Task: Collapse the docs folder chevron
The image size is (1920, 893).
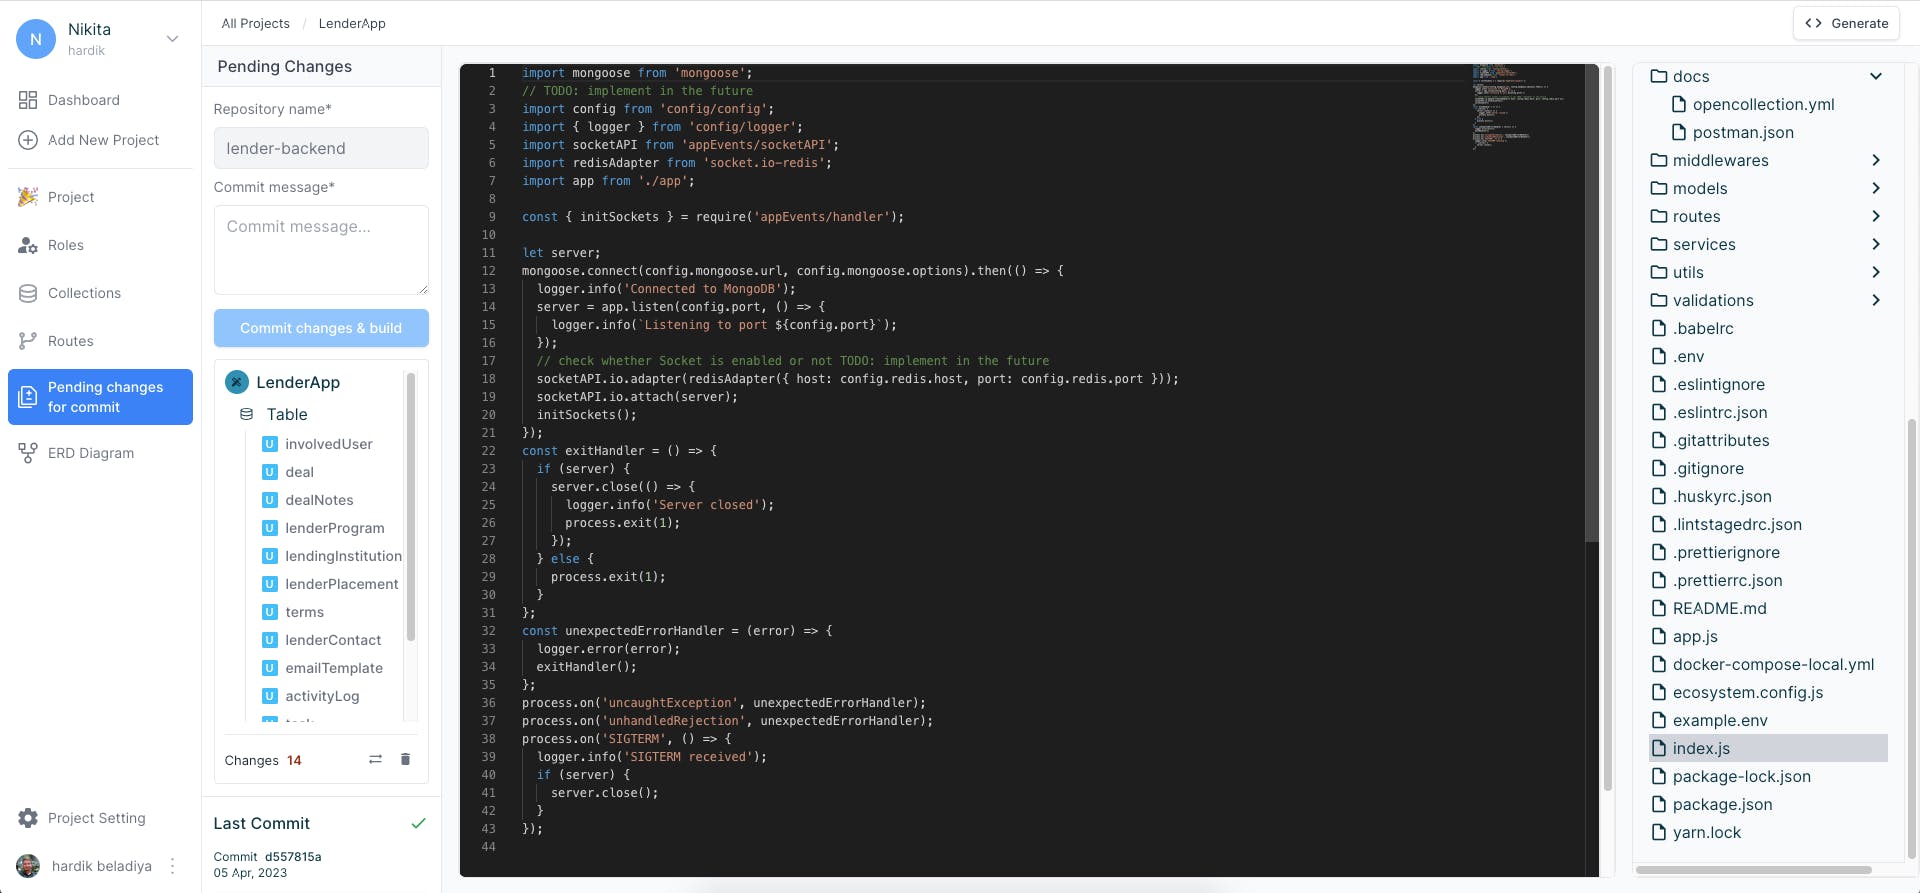Action: click(x=1876, y=76)
